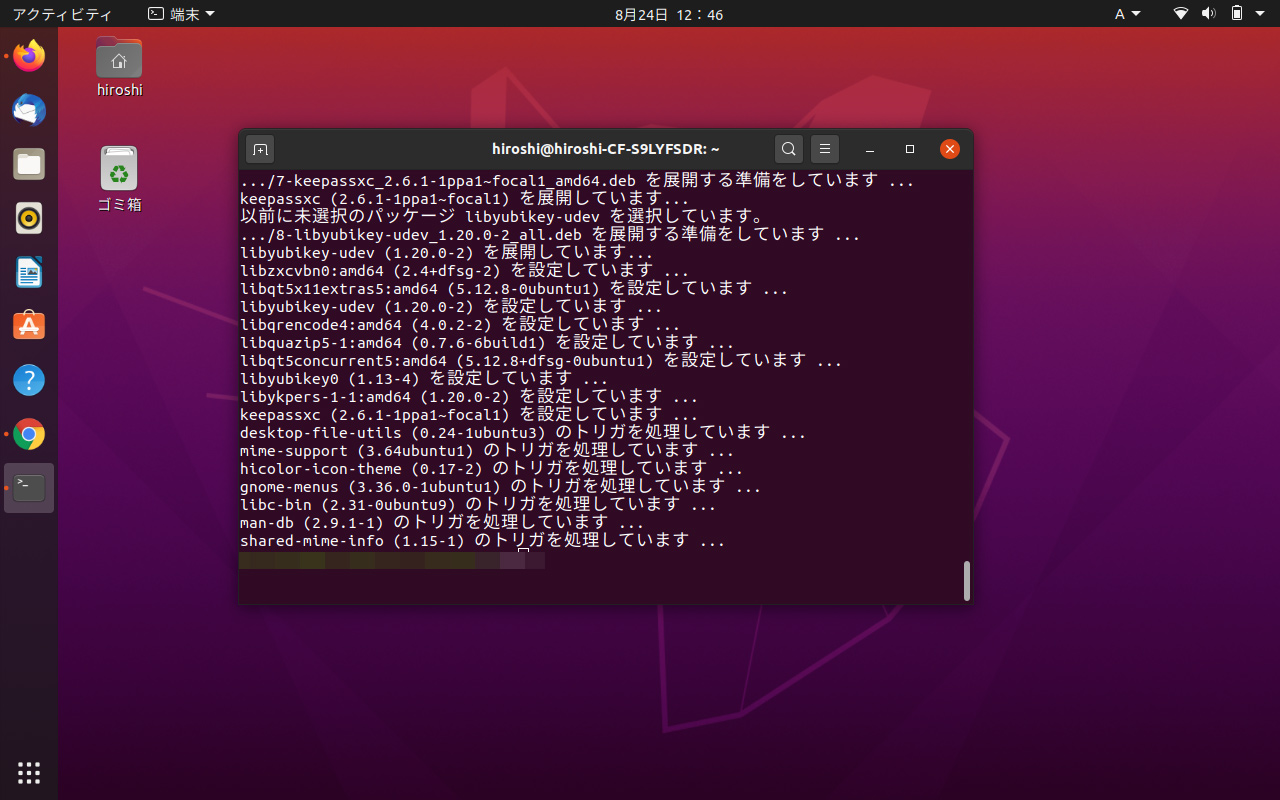Click the 'mime-support (3.64ubuntu1)' line
The height and width of the screenshot is (800, 1280).
(x=487, y=450)
